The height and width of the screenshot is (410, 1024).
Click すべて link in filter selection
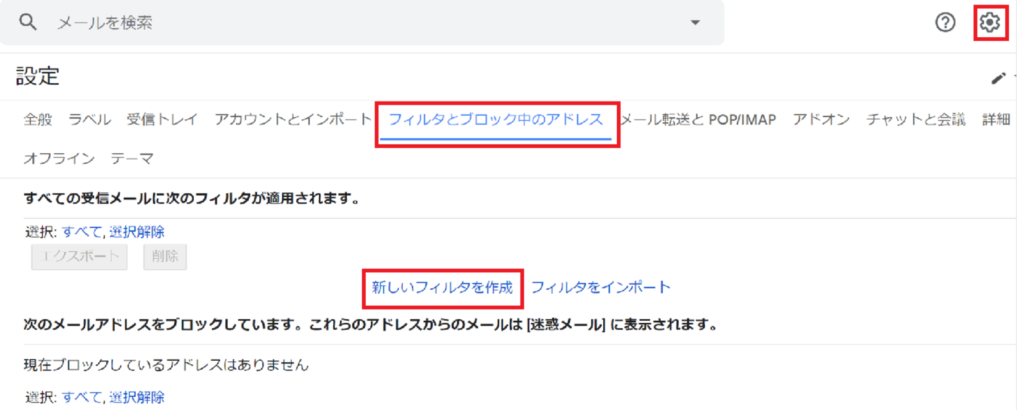82,231
